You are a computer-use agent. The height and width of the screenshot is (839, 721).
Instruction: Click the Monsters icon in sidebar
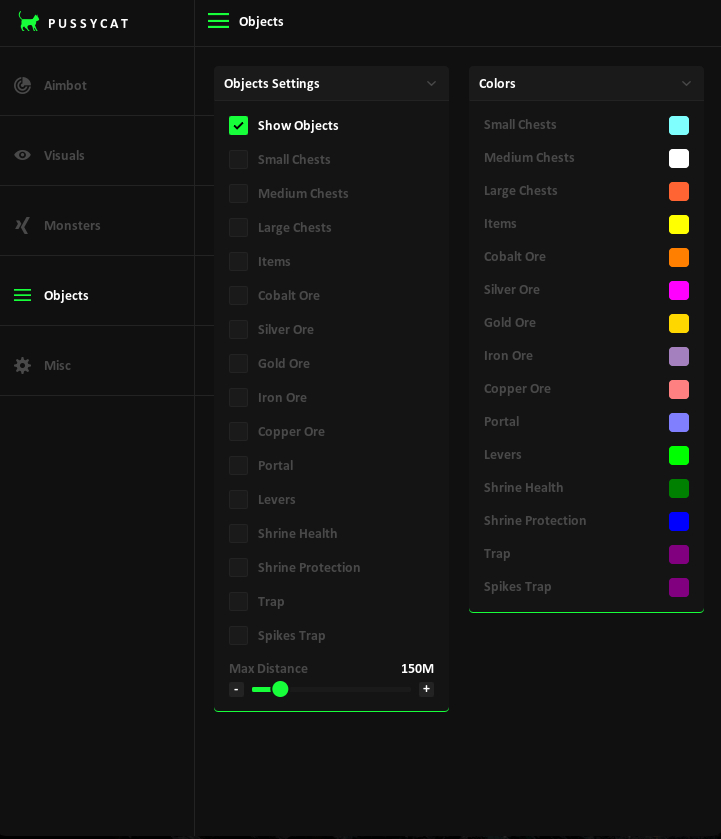click(x=22, y=225)
